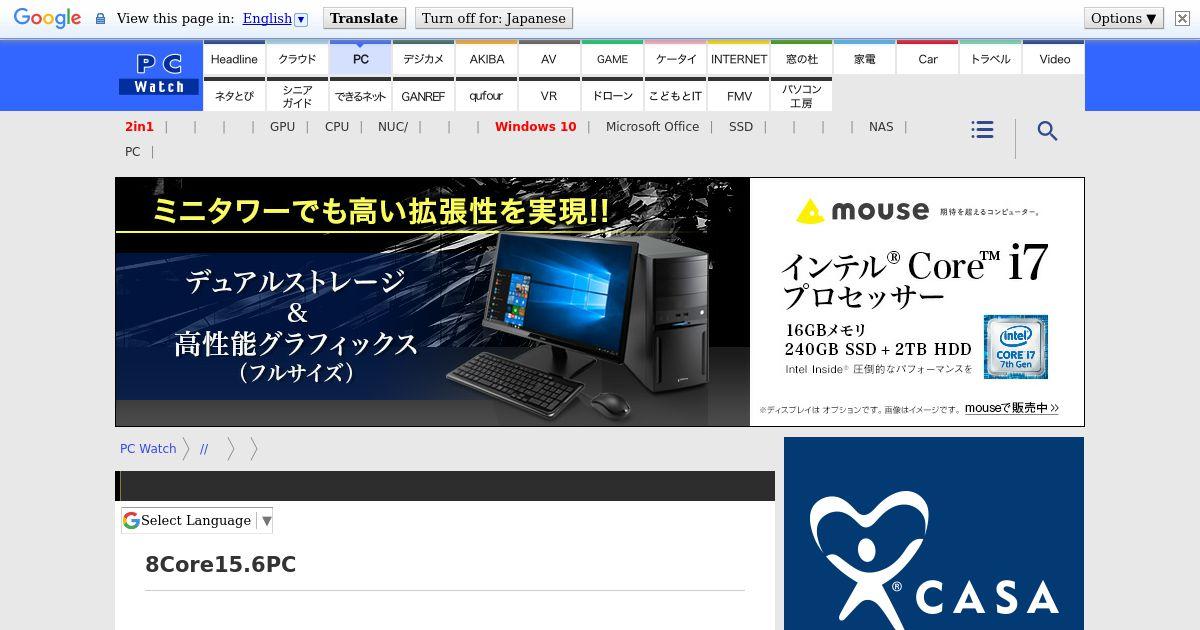Open the ドローン tab

coord(612,95)
